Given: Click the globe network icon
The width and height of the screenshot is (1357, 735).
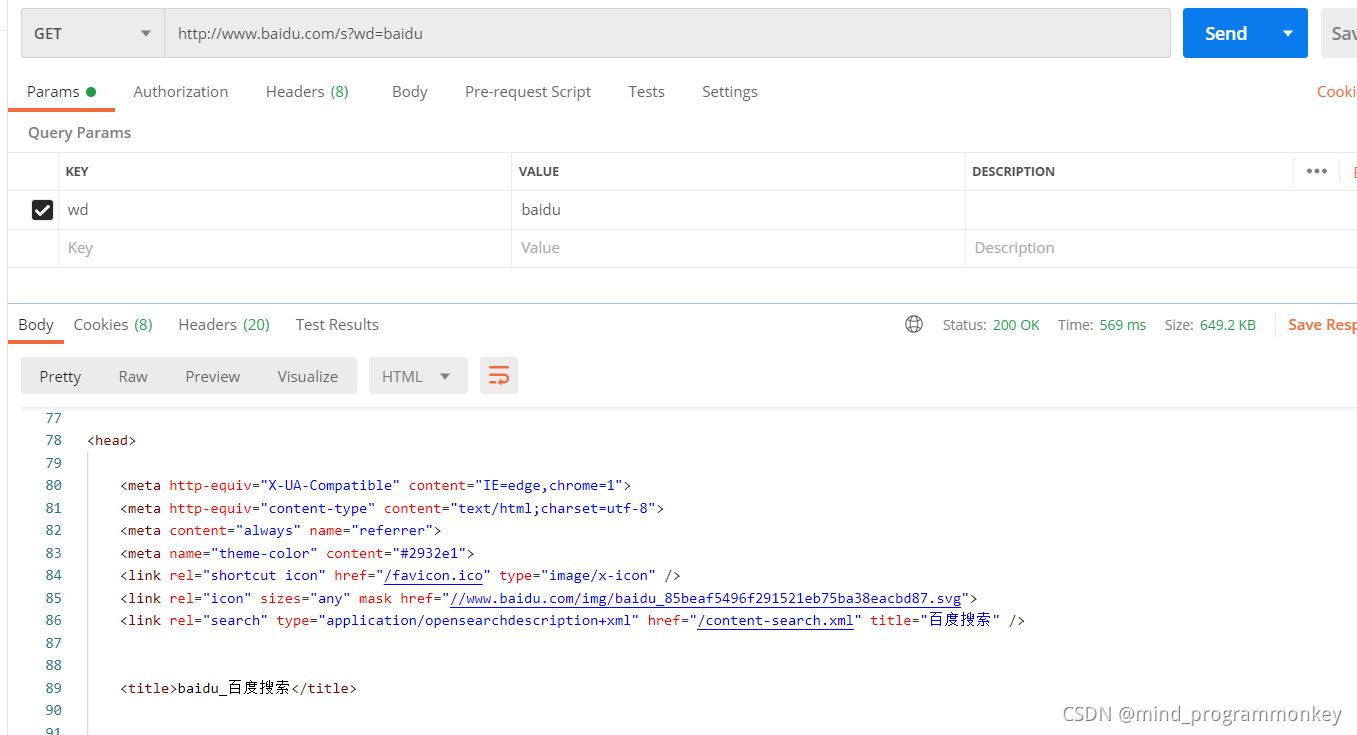Looking at the screenshot, I should 914,324.
